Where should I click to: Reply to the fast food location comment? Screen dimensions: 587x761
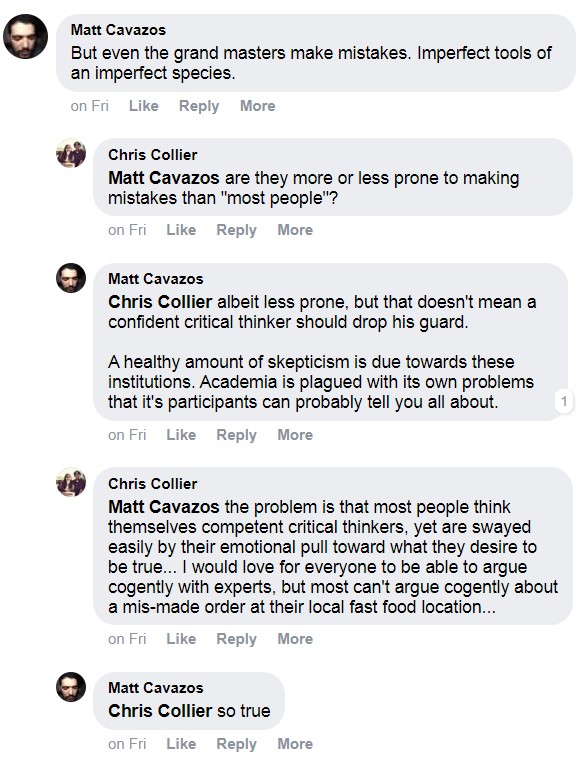click(236, 639)
